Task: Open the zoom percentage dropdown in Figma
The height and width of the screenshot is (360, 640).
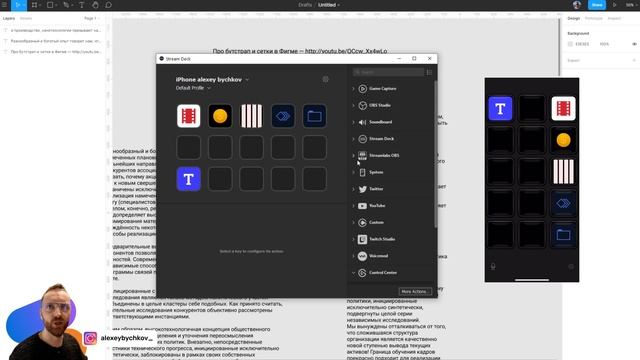Action: coord(631,5)
